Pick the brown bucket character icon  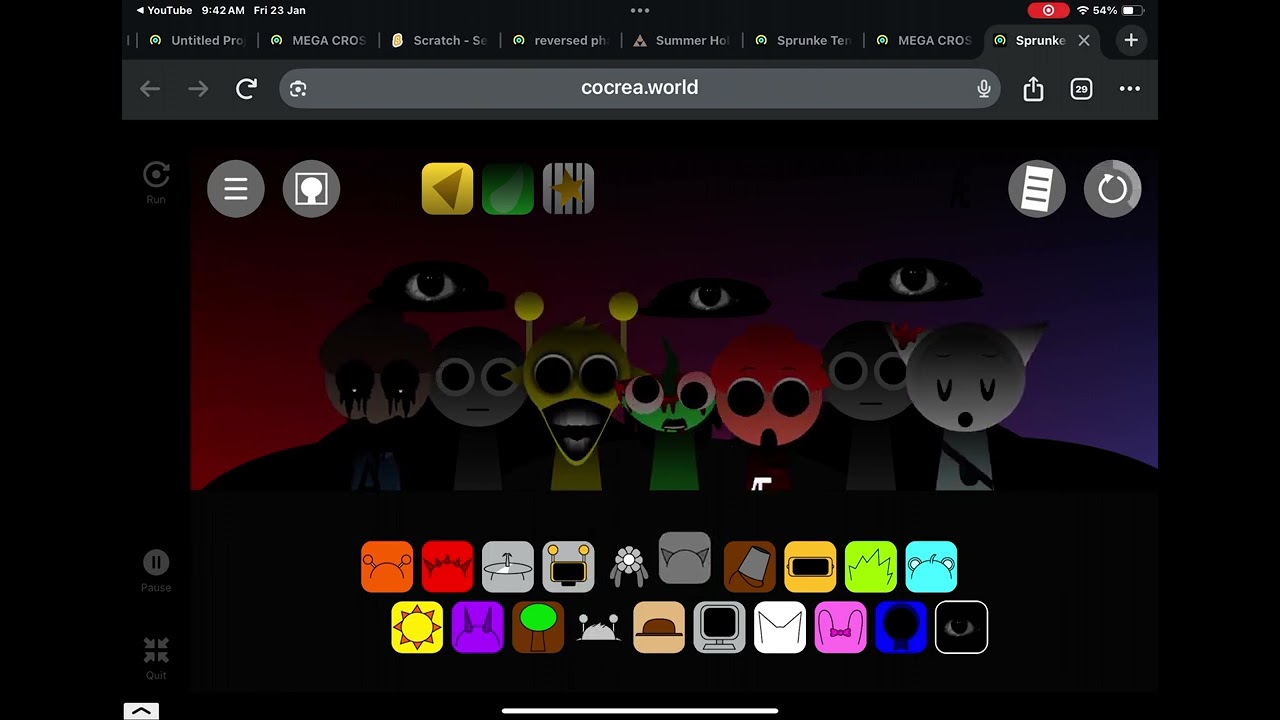750,567
